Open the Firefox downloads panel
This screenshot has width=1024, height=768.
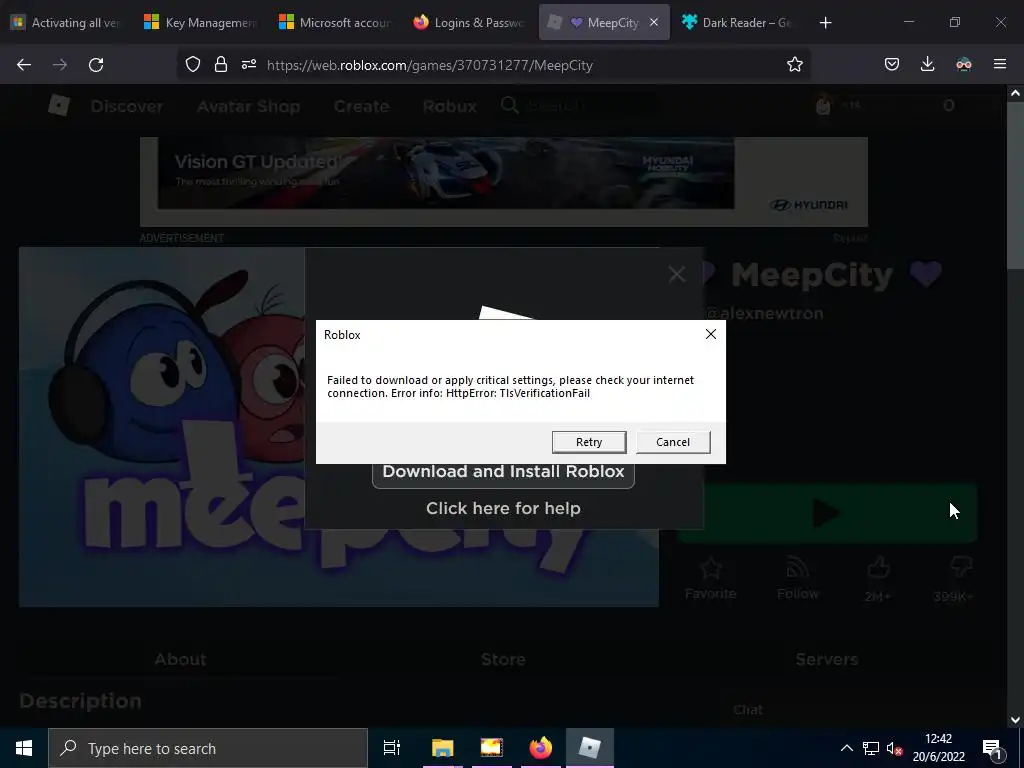pos(927,65)
